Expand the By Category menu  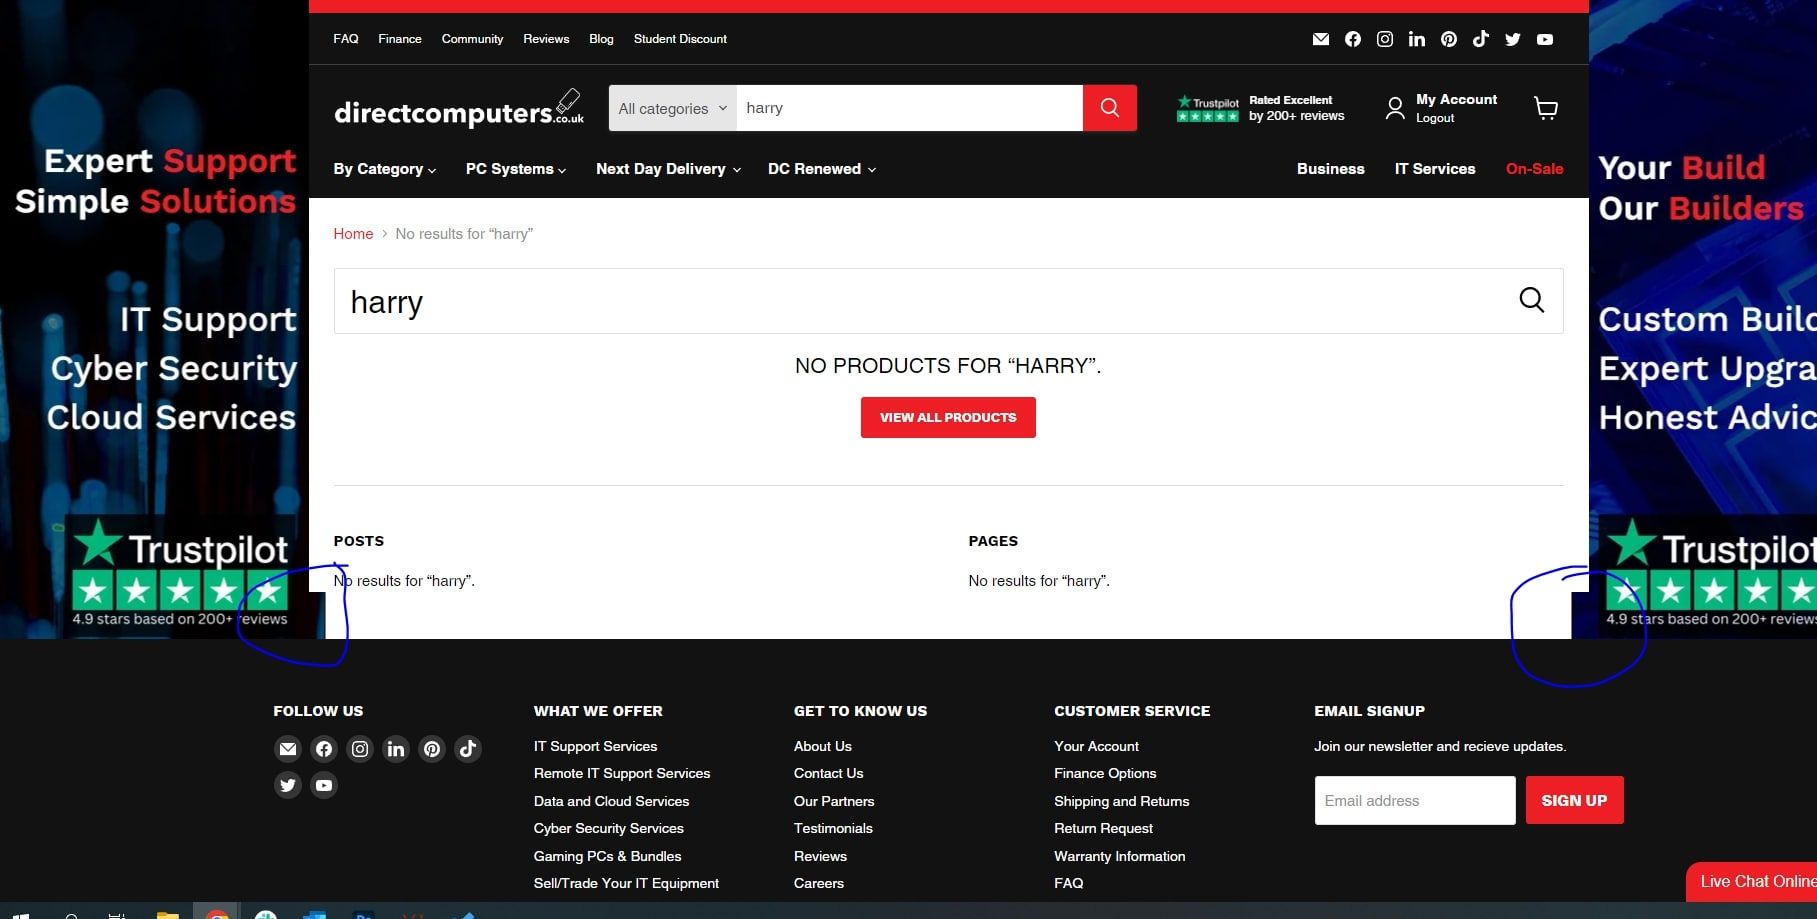coord(385,169)
